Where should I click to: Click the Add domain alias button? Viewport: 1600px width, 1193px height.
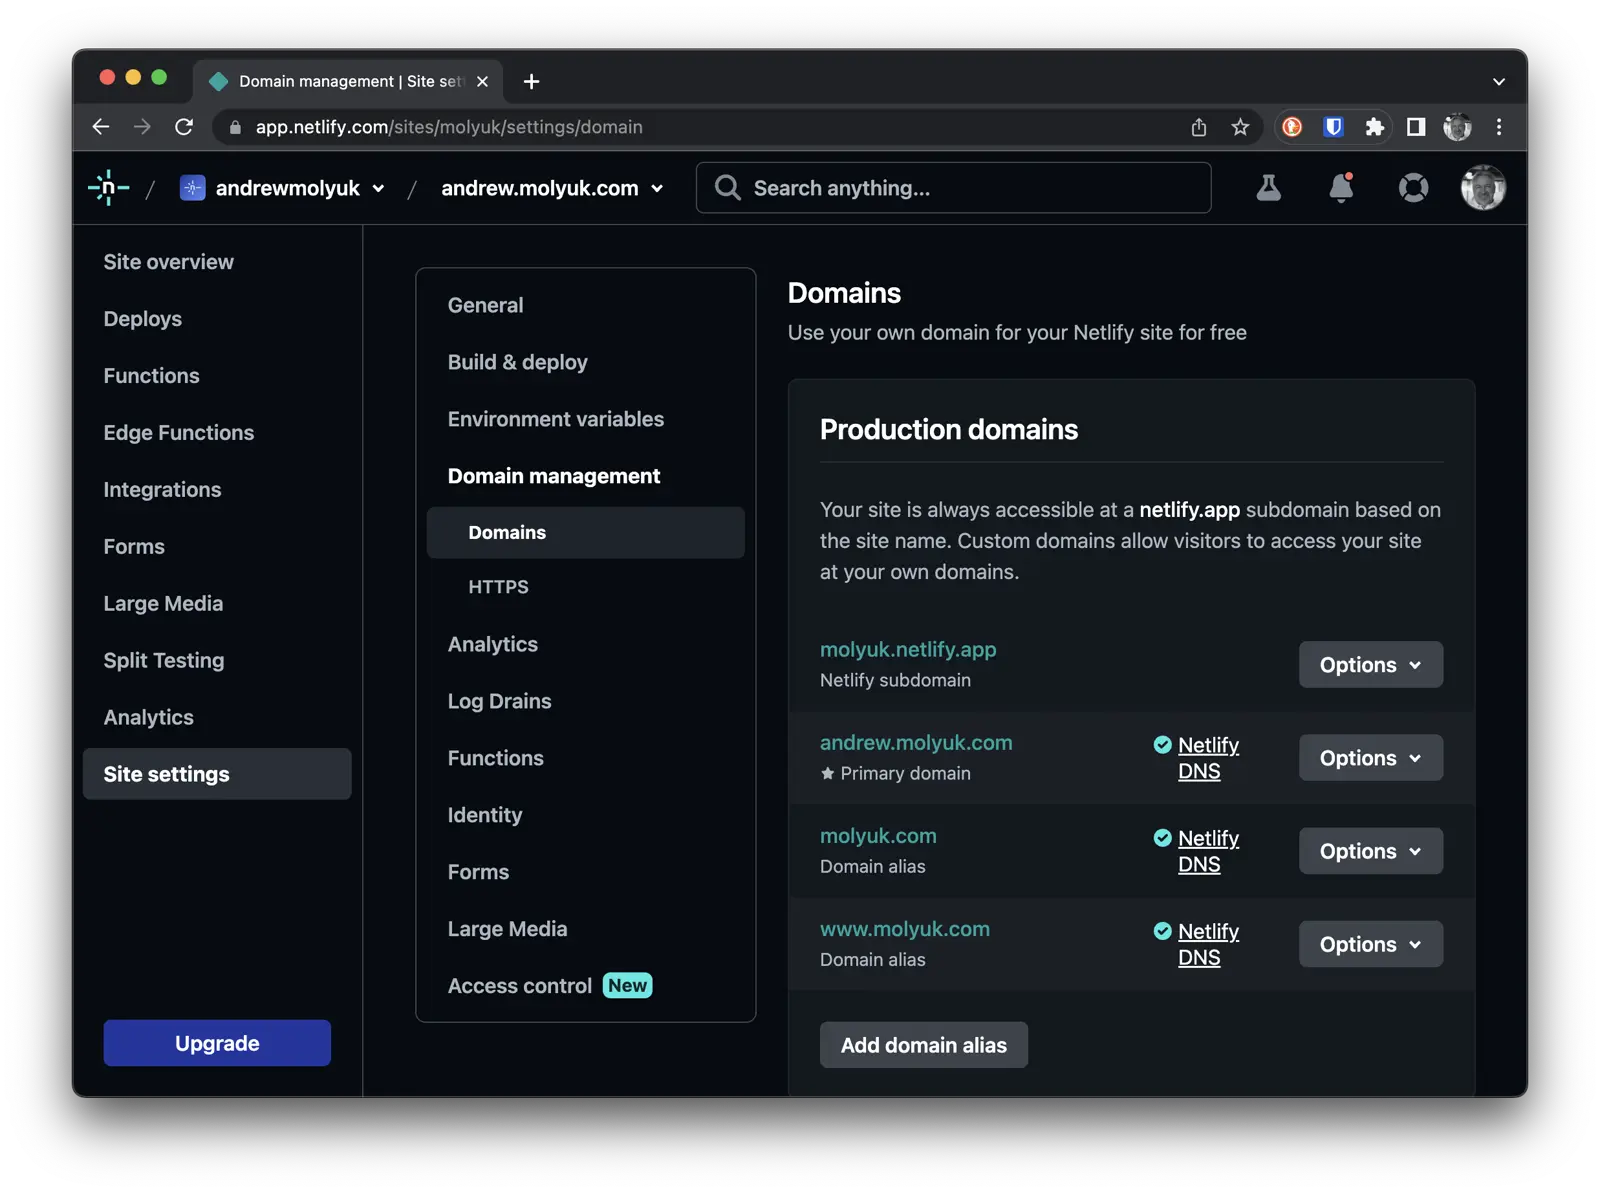pos(923,1044)
